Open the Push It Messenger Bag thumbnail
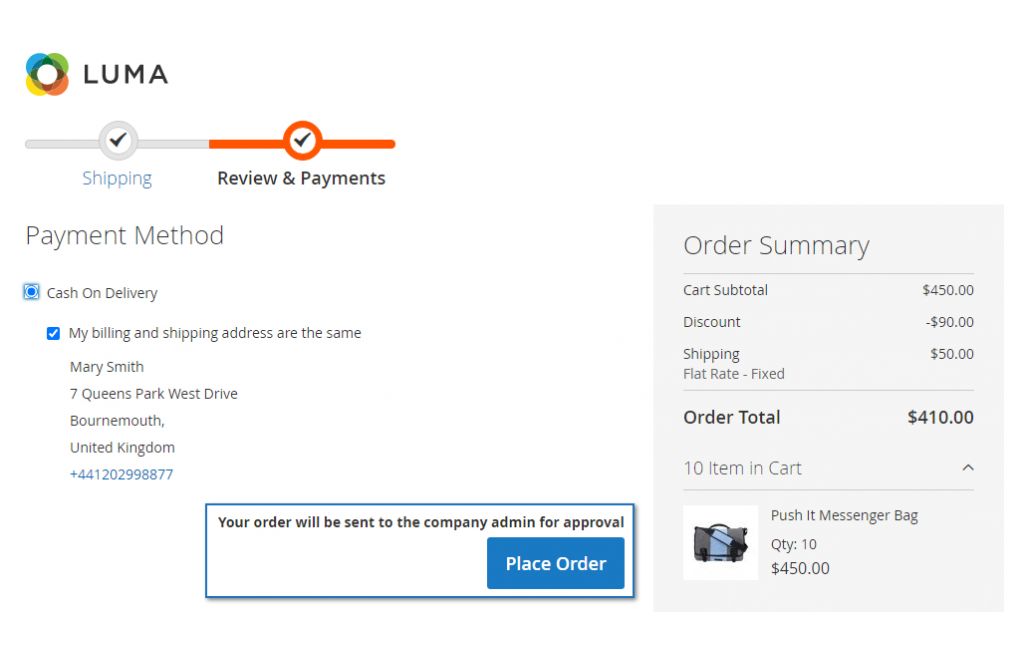 (x=720, y=543)
